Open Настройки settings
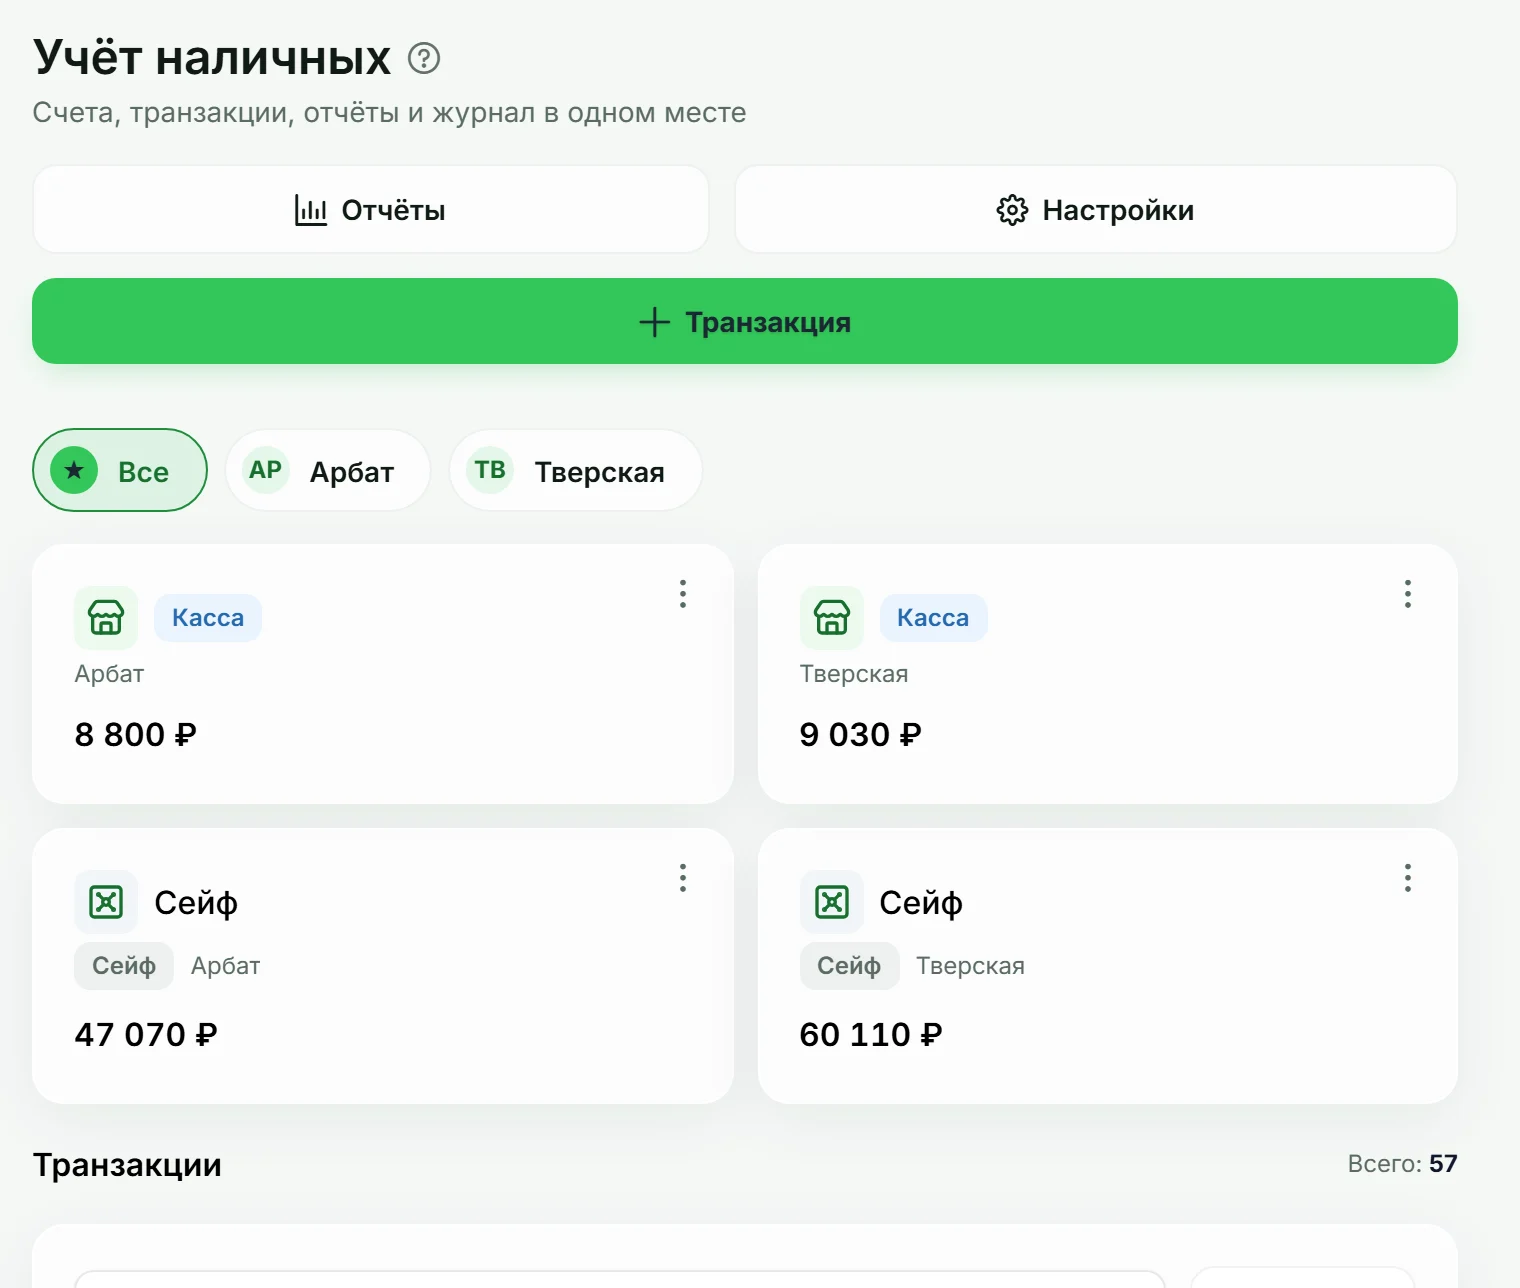The width and height of the screenshot is (1520, 1288). coord(1096,209)
